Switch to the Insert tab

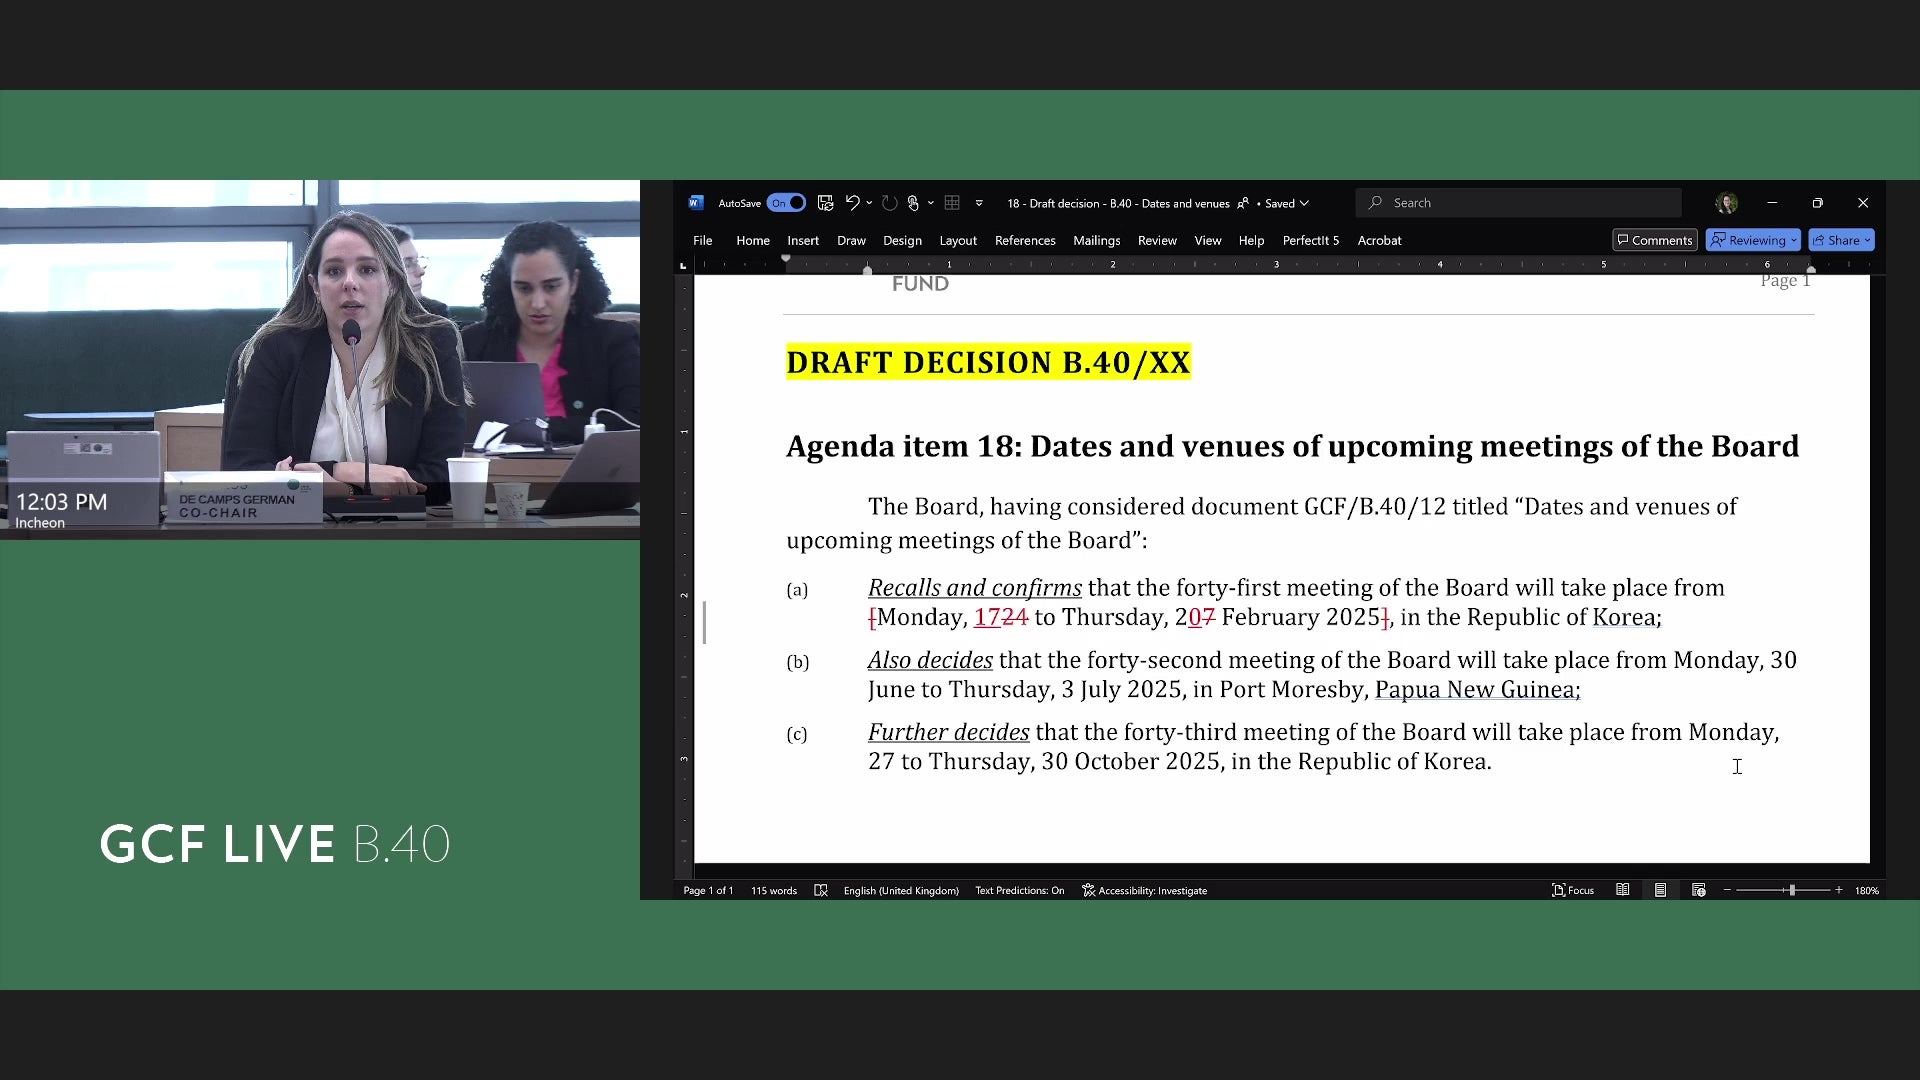(x=803, y=241)
